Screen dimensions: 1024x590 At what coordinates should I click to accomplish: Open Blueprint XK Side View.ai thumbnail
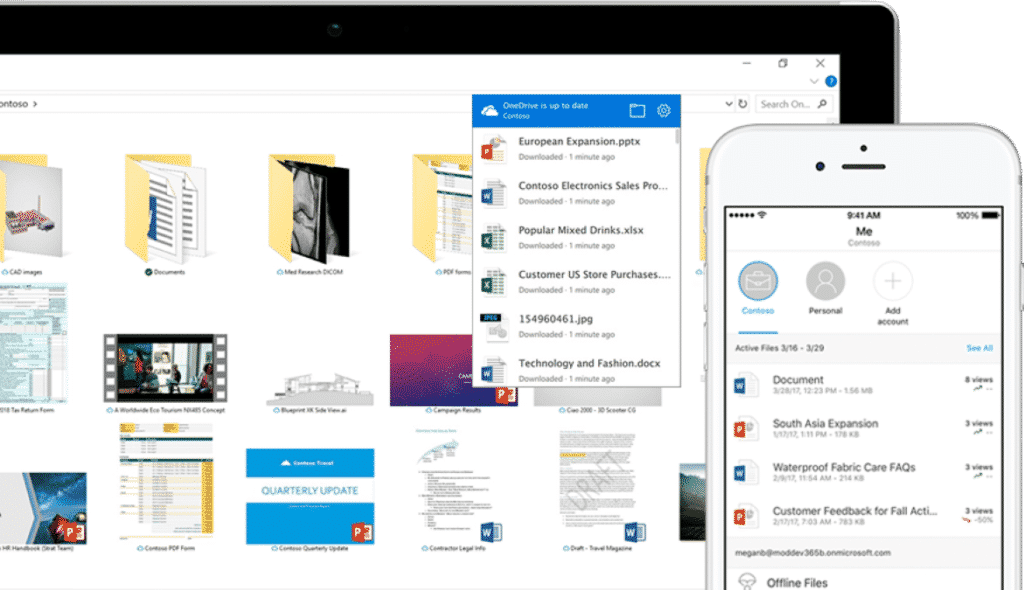pos(320,388)
